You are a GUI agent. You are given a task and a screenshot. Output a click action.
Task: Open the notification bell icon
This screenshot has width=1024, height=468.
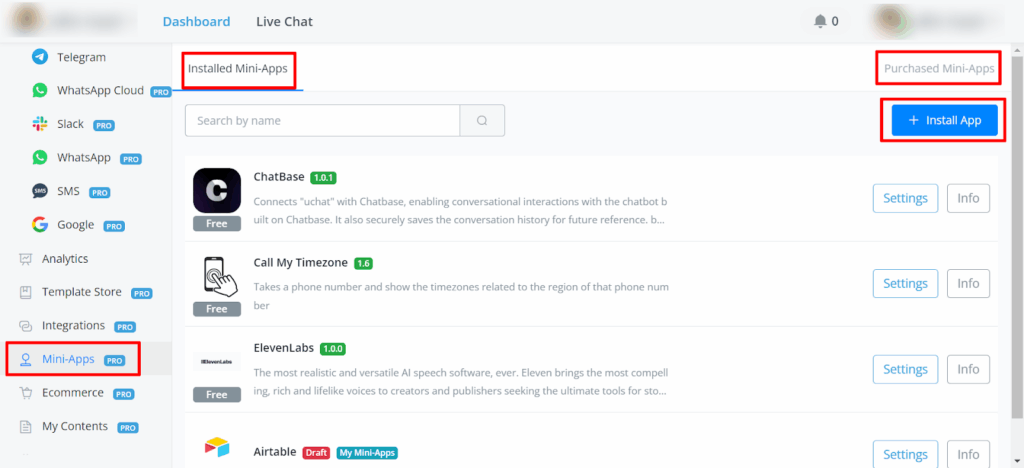click(x=820, y=21)
